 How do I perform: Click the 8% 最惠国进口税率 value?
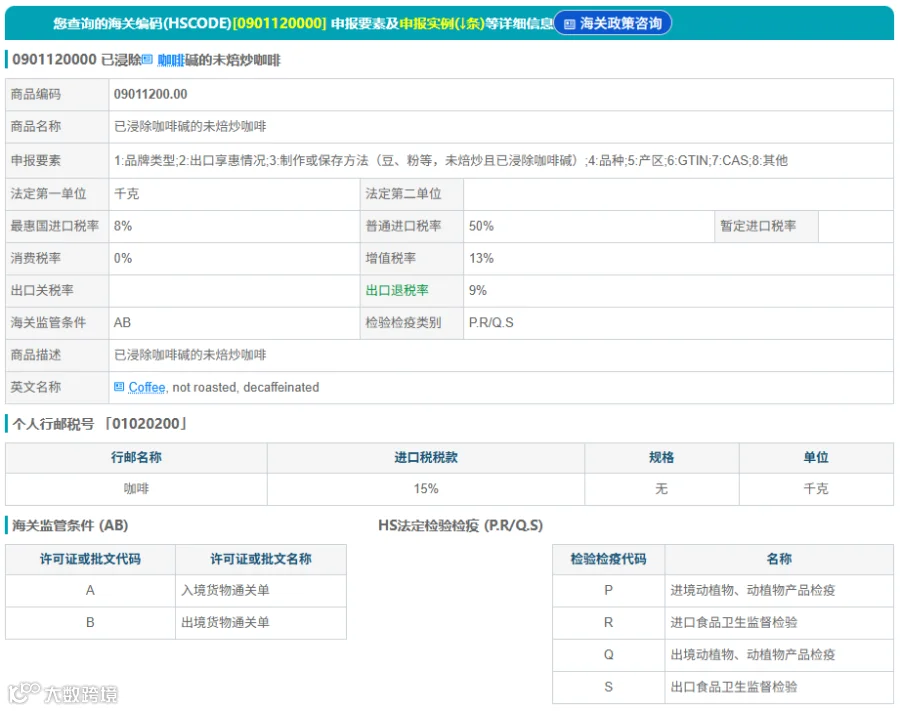(x=123, y=226)
